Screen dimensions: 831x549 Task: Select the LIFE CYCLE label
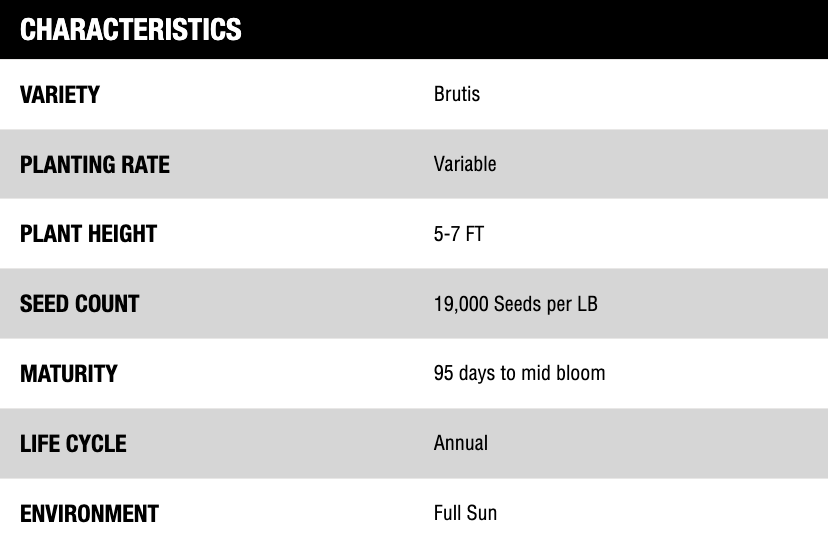tap(73, 443)
